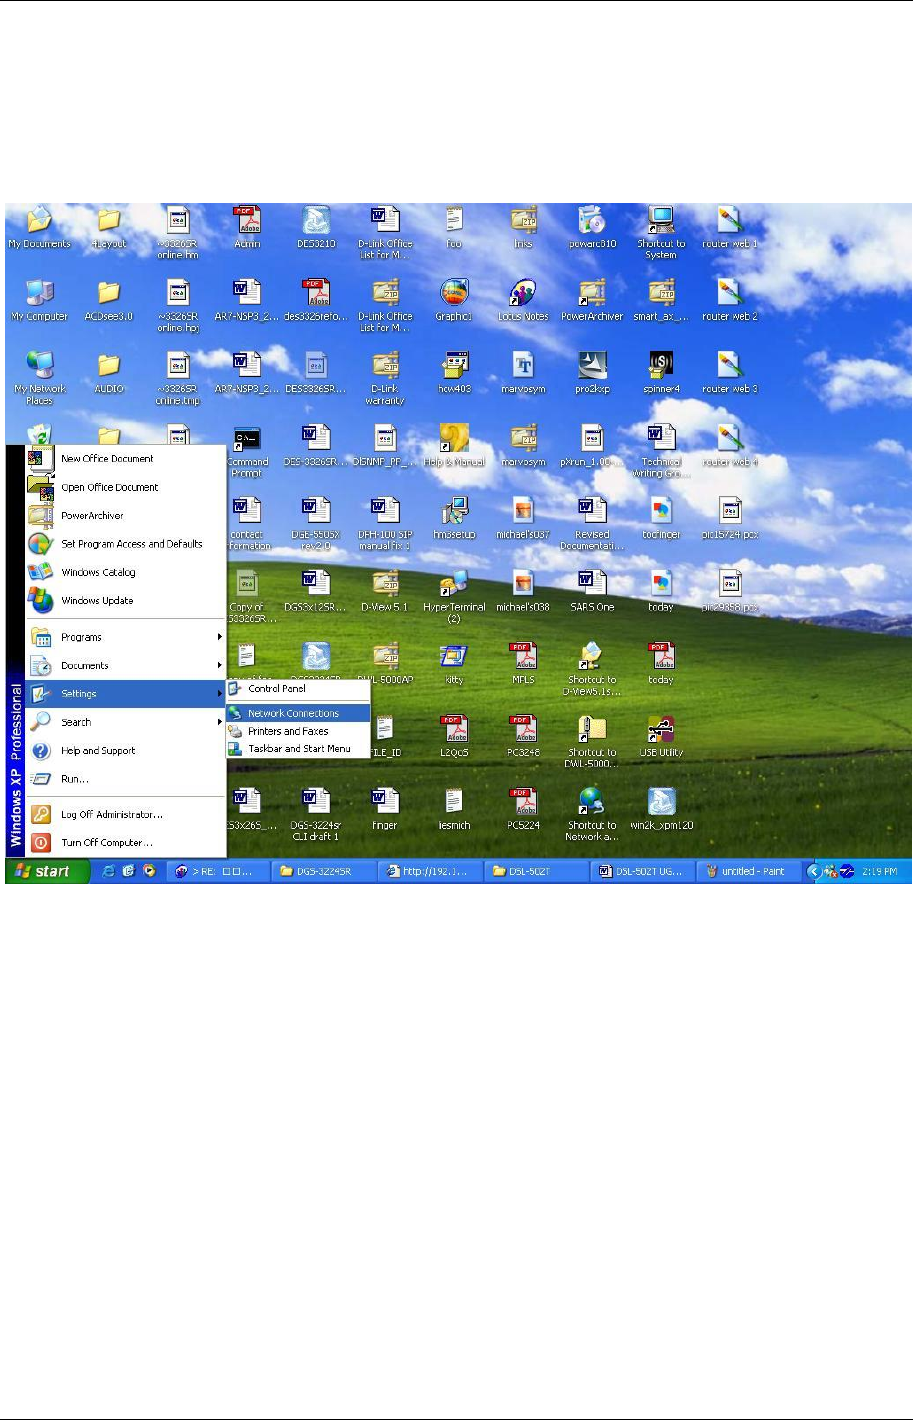Launch Internet Explorer from Quick Launch
913x1420 pixels.
point(109,871)
